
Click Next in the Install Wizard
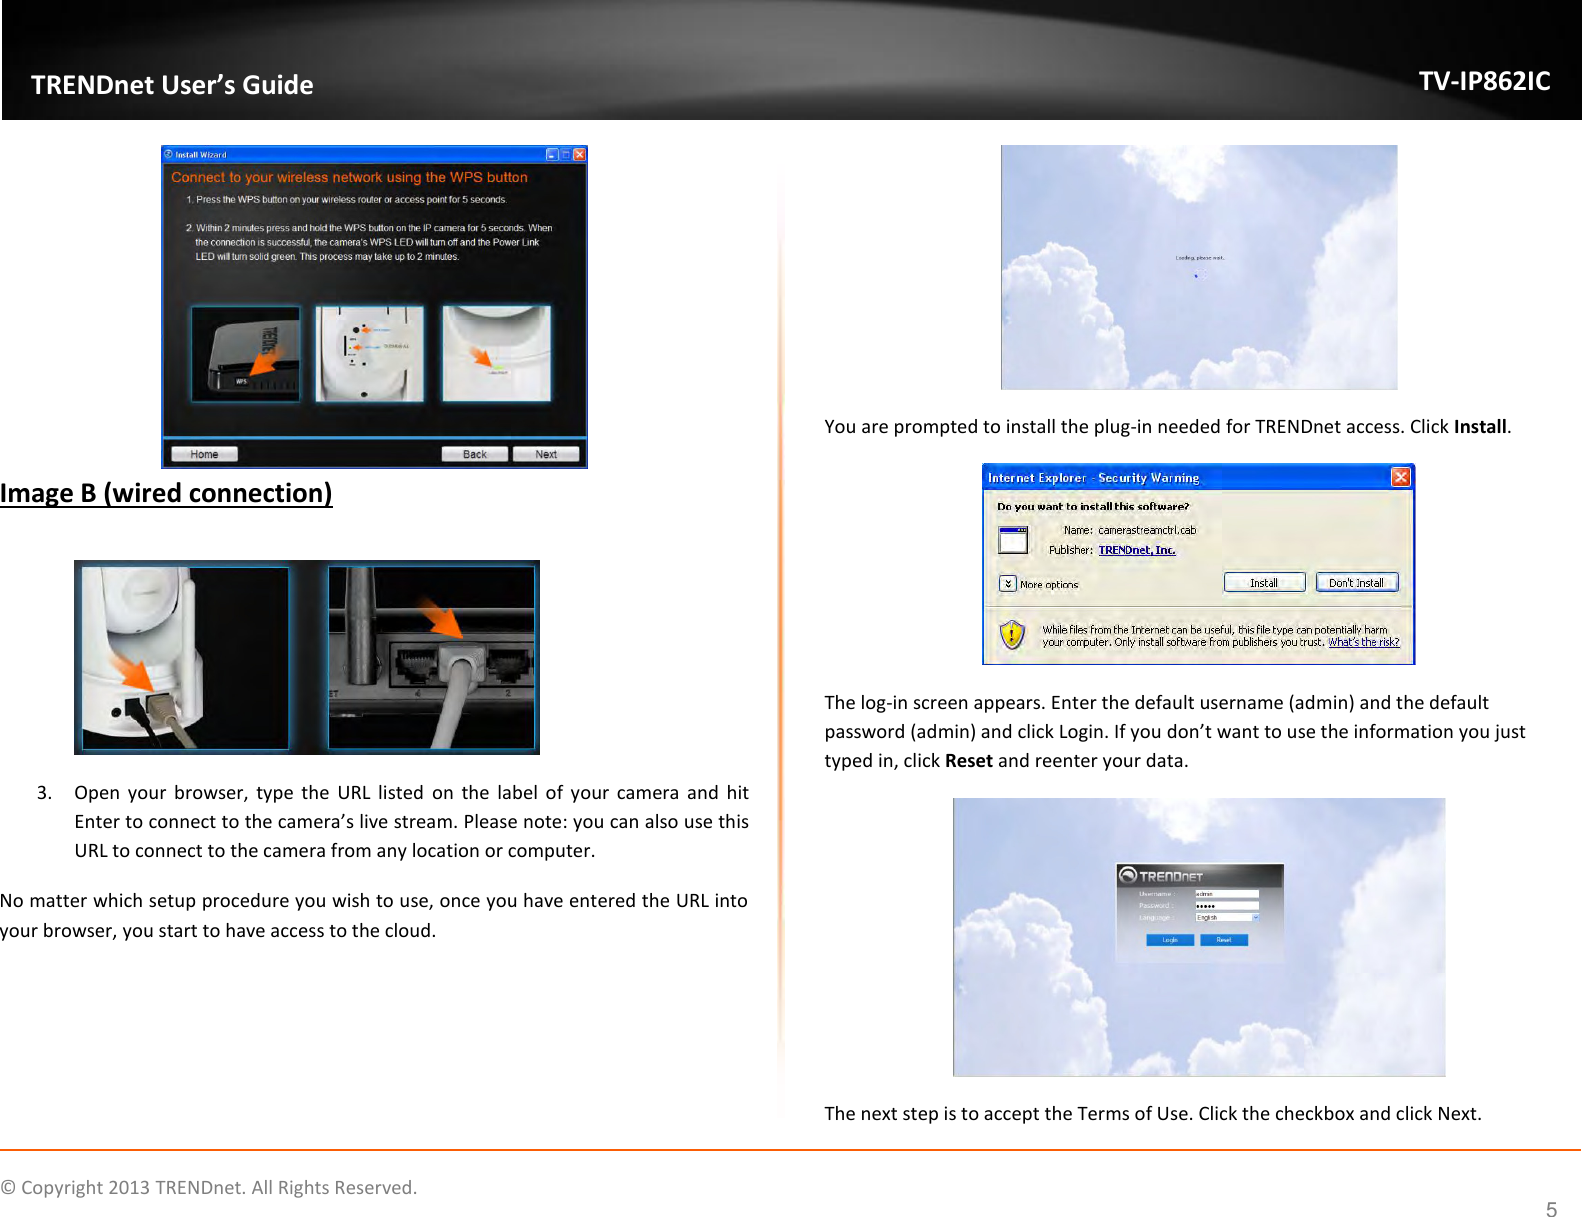(546, 454)
